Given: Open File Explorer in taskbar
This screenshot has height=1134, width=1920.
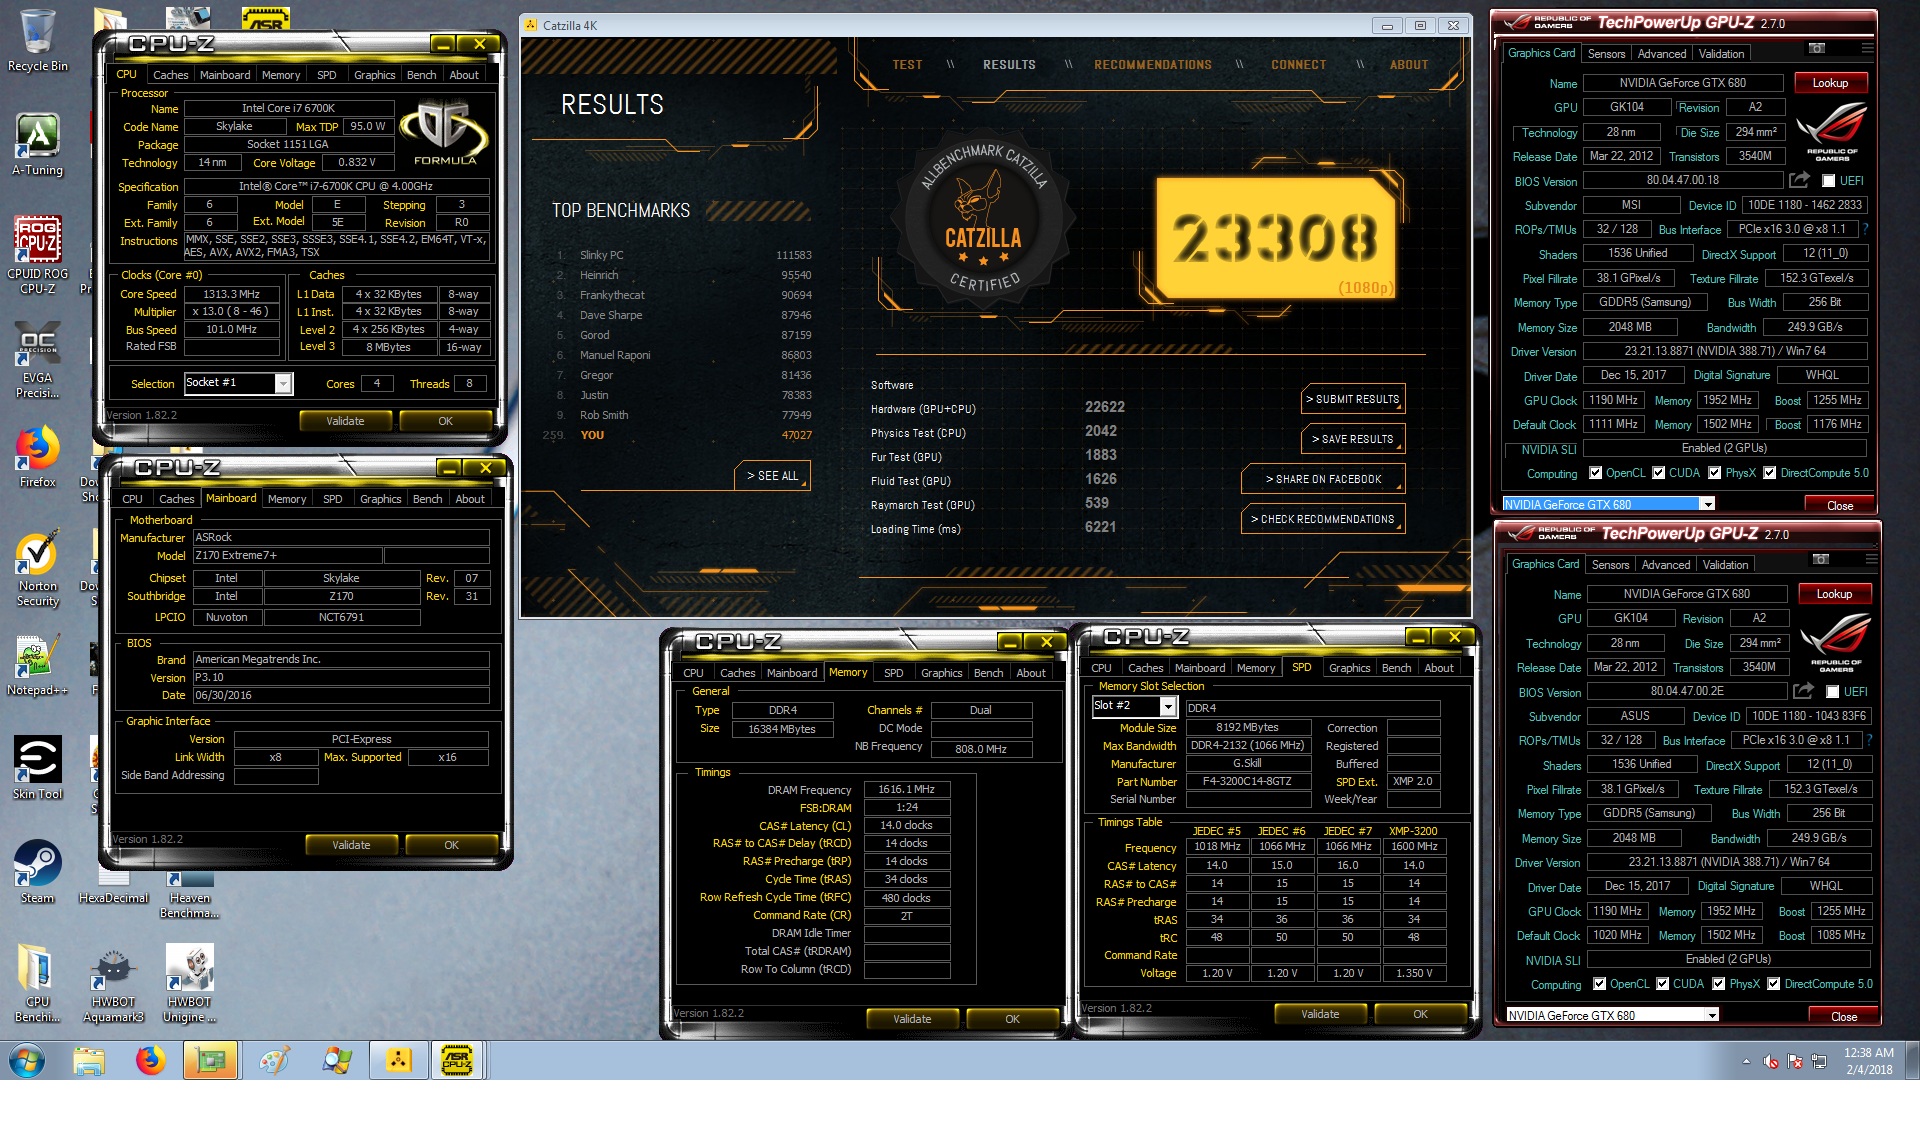Looking at the screenshot, I should 89,1060.
